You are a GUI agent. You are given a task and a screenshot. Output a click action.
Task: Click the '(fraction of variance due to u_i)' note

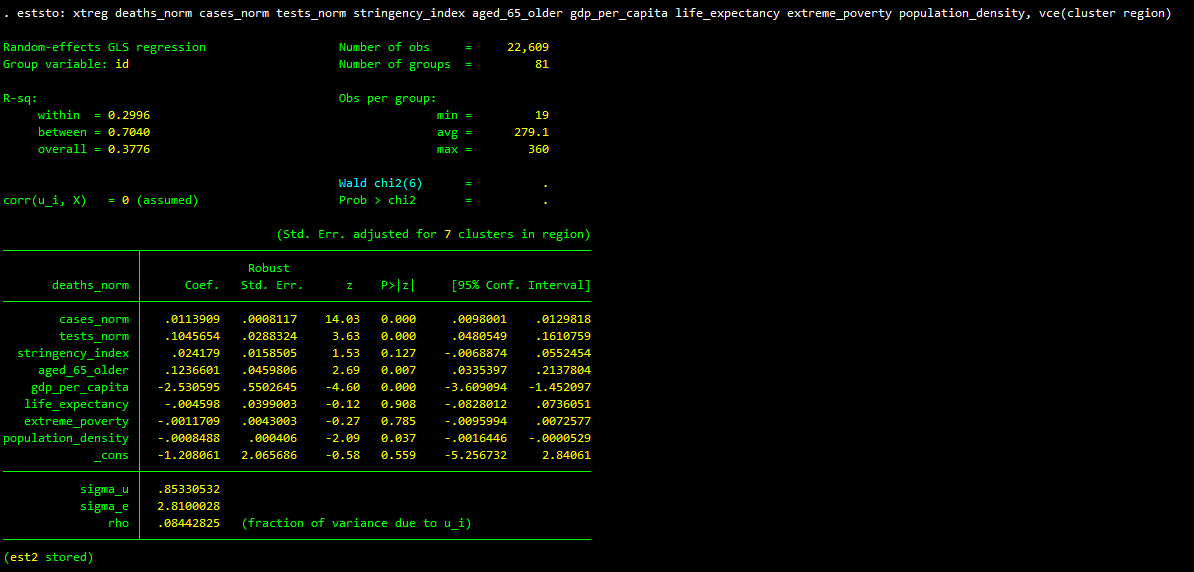pyautogui.click(x=356, y=524)
